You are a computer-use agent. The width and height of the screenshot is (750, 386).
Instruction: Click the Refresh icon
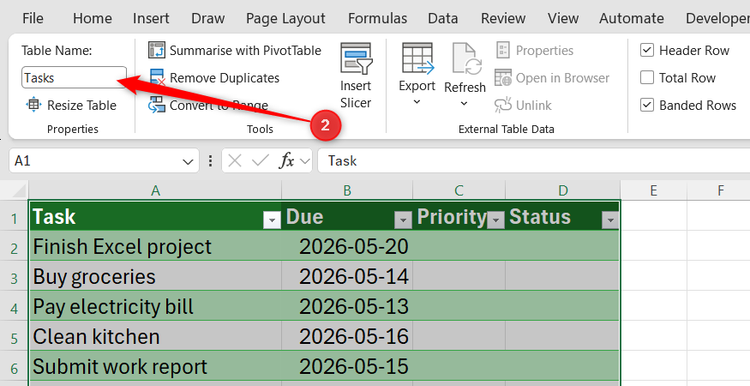(x=466, y=58)
